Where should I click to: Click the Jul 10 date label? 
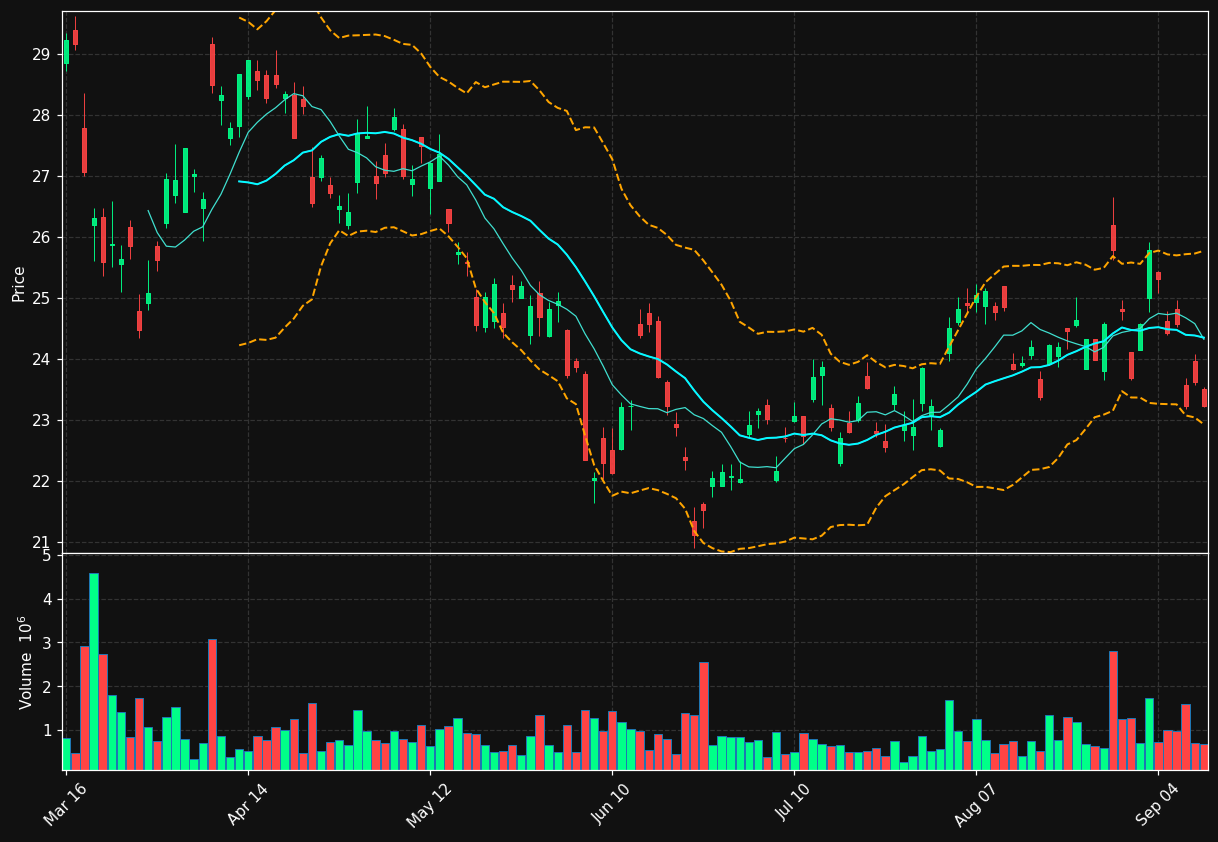[x=792, y=804]
